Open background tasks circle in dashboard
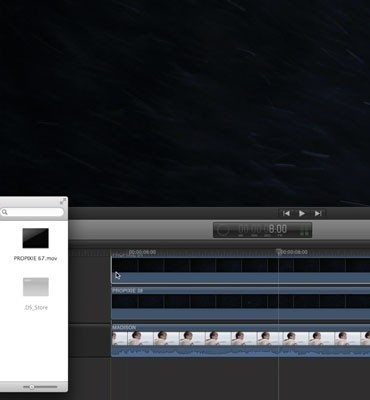Image resolution: width=370 pixels, height=400 pixels. click(x=223, y=230)
